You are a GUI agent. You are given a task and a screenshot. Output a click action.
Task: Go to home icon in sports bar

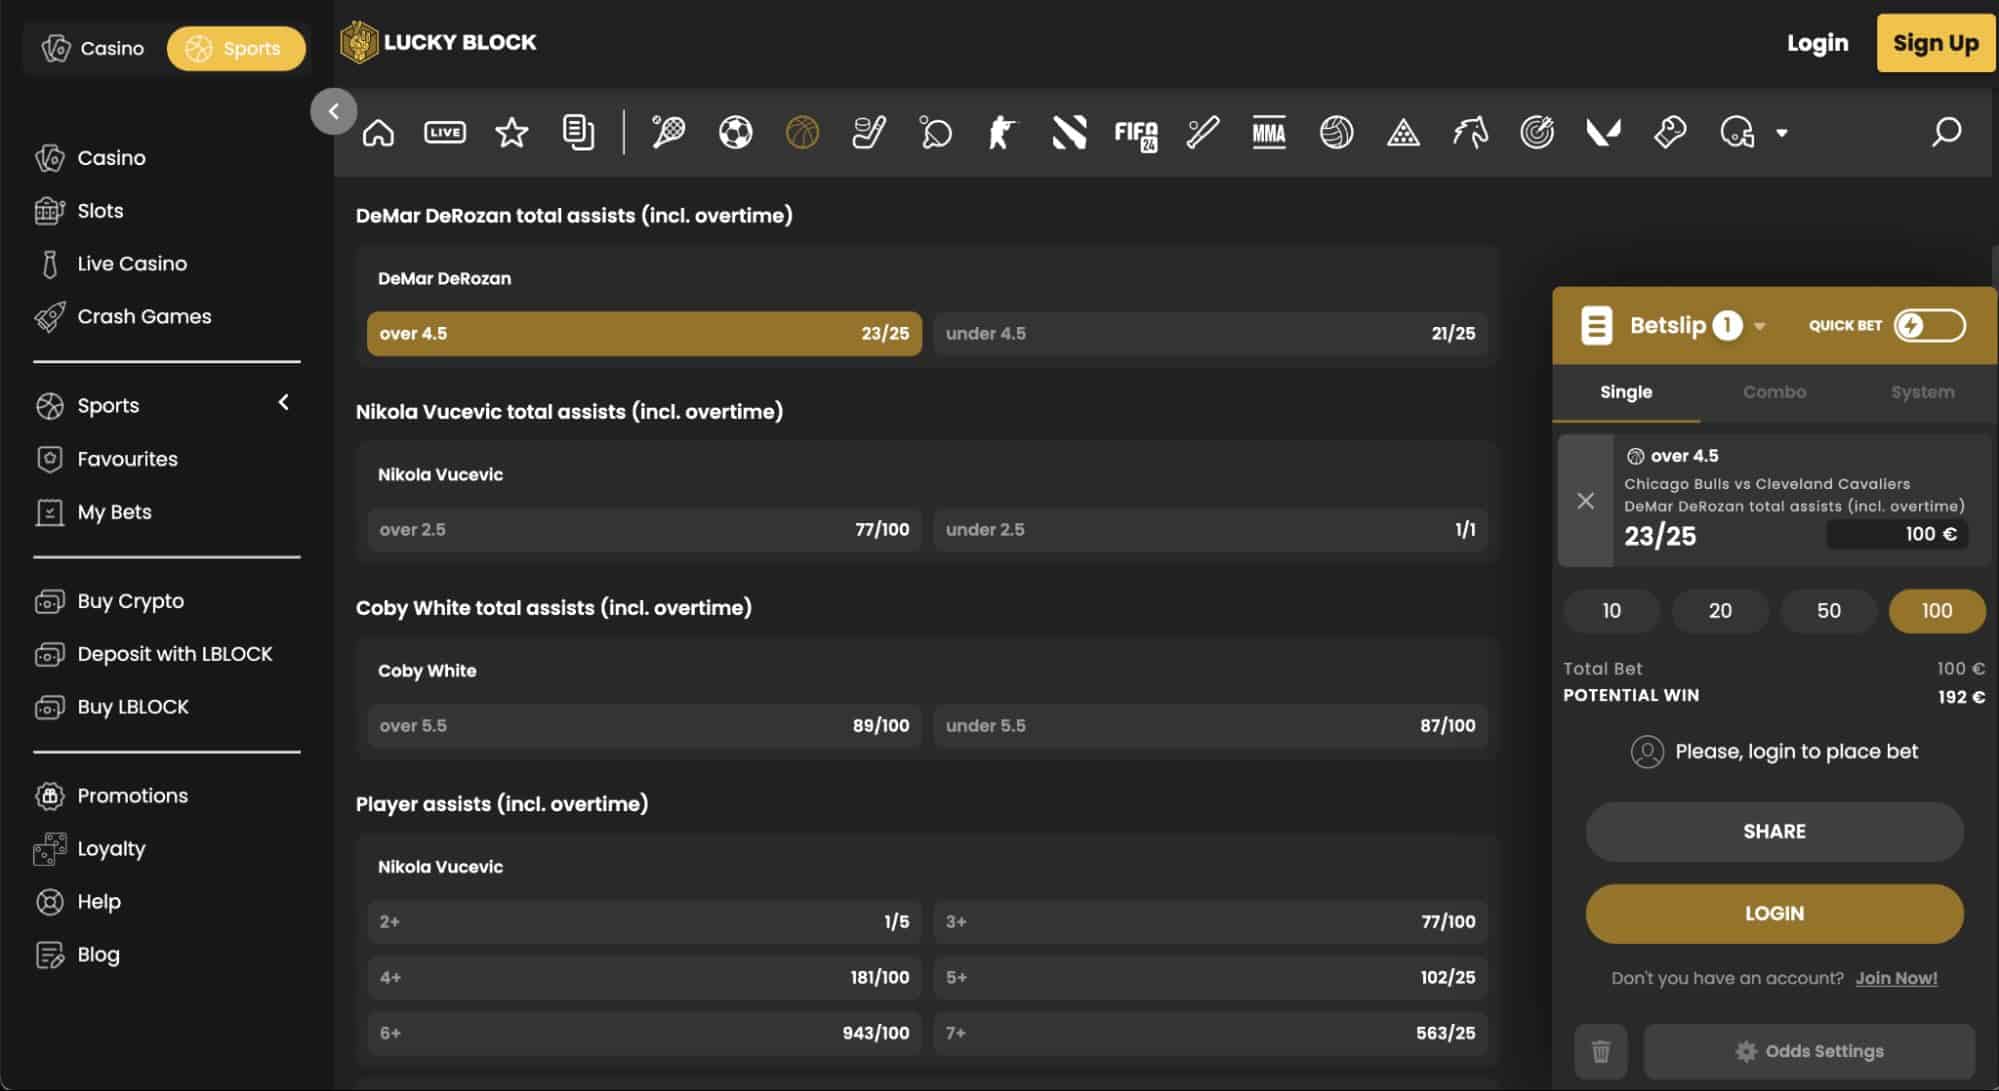(x=378, y=132)
